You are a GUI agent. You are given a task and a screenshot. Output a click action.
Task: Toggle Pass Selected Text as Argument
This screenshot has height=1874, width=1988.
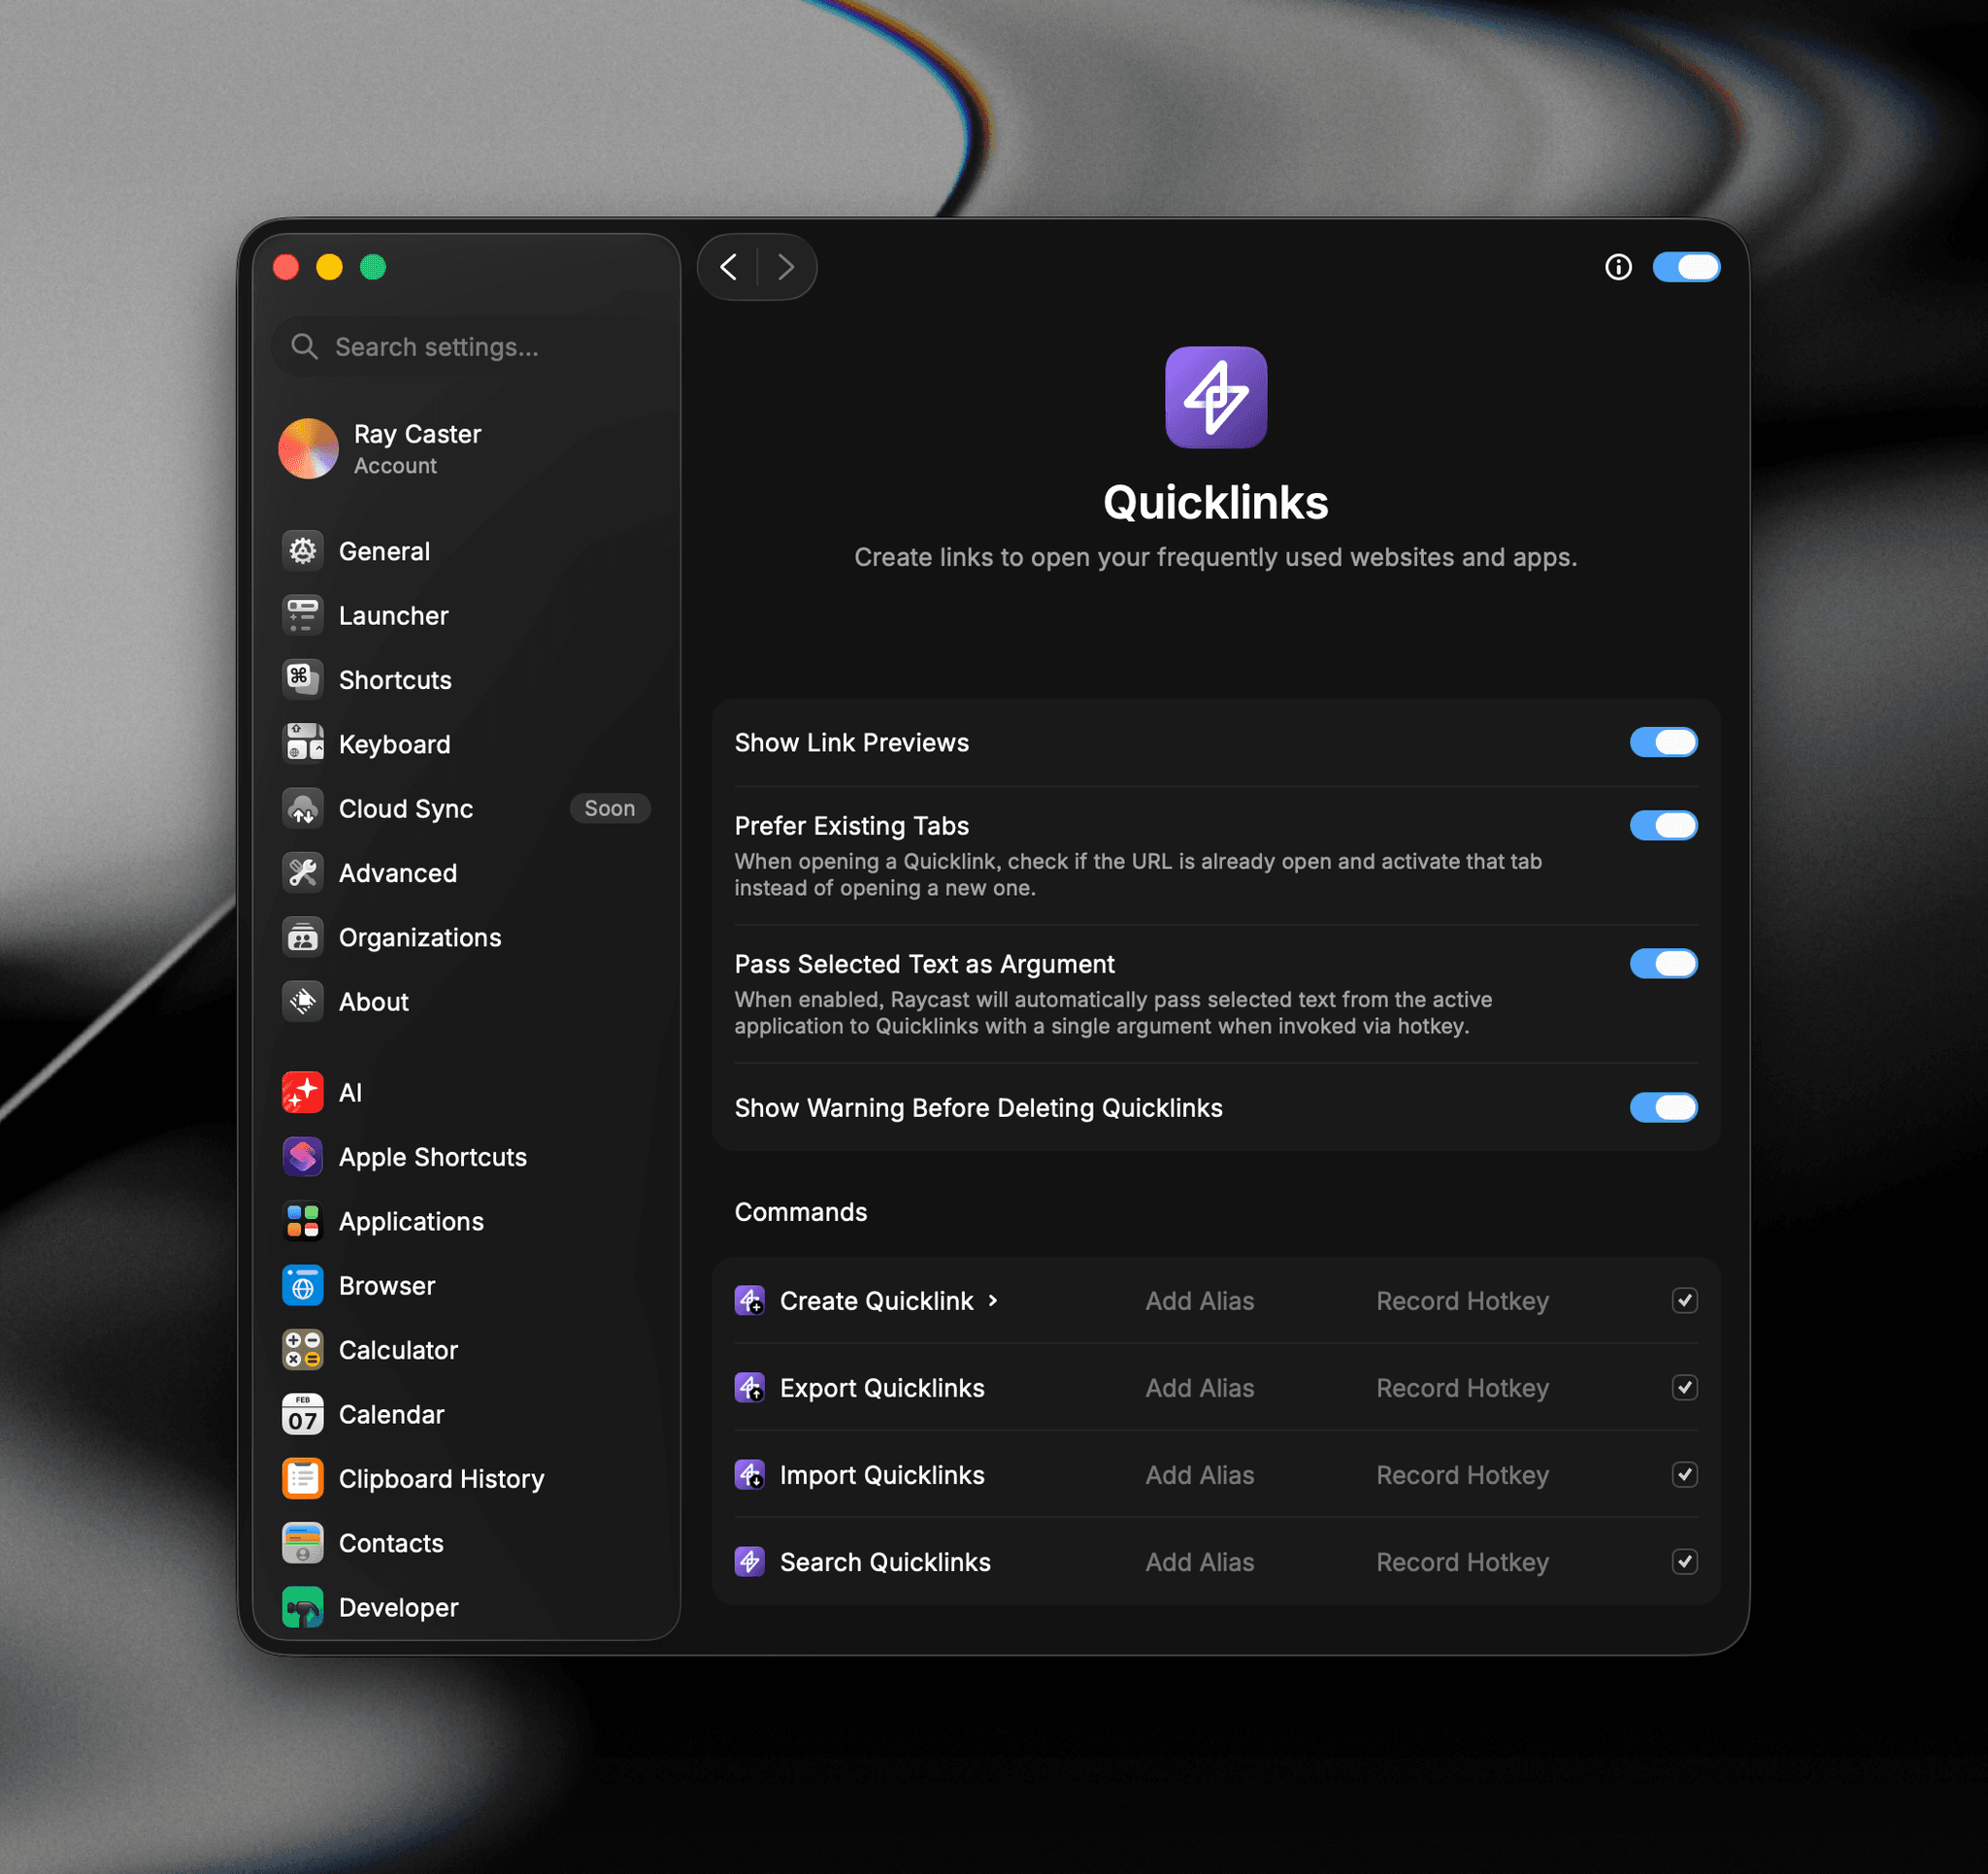(1663, 964)
